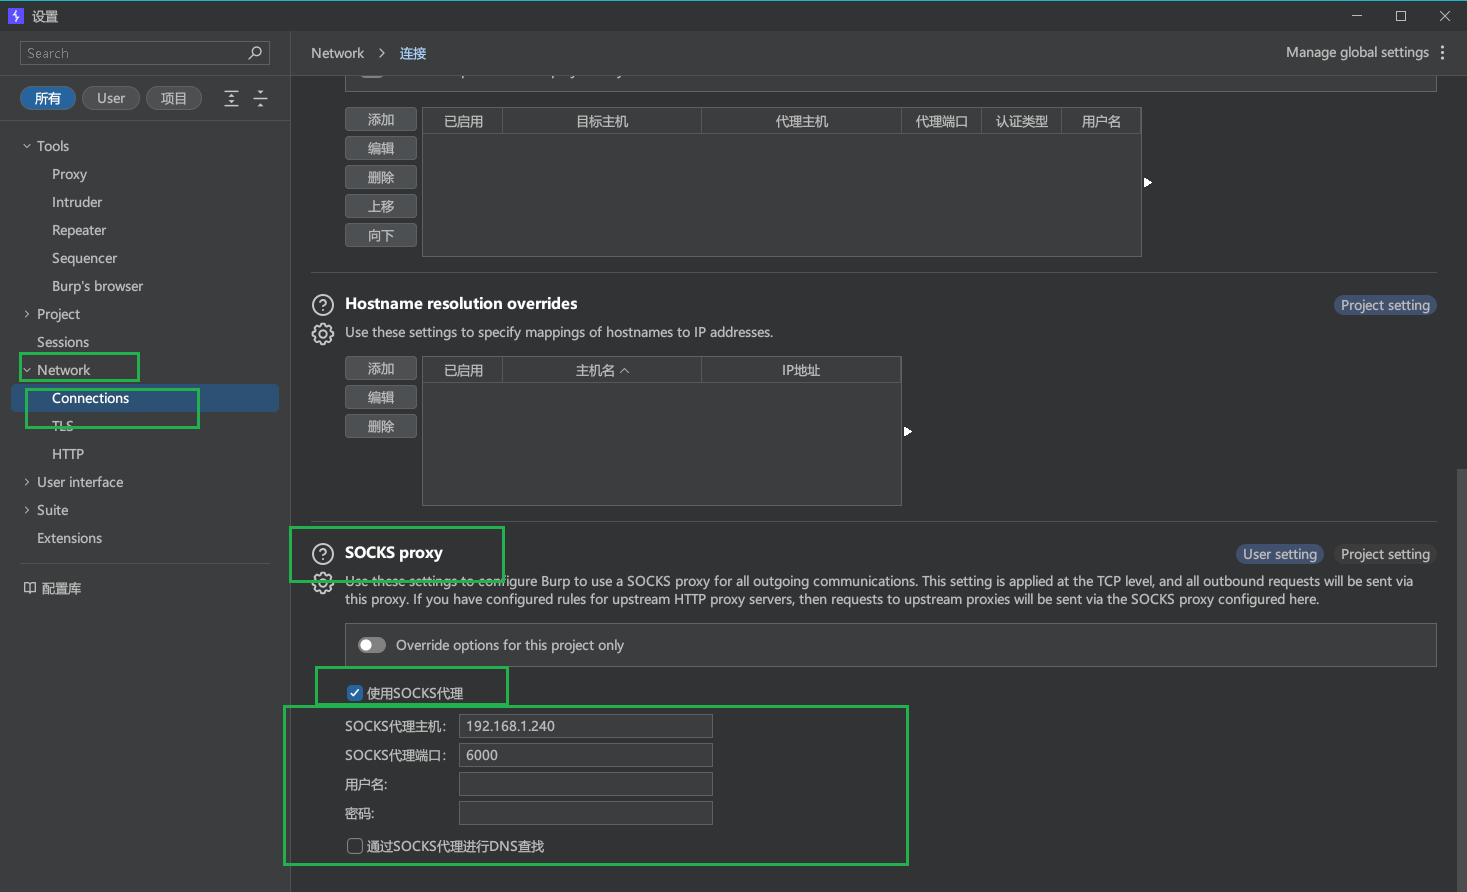Viewport: 1467px width, 892px height.
Task: Click 添加 button for upstream proxy table
Action: pyautogui.click(x=381, y=119)
